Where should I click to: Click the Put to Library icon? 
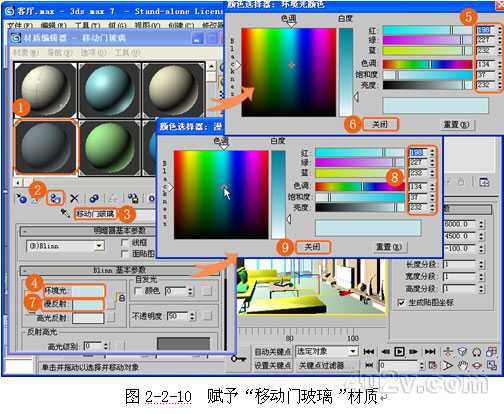tap(133, 199)
